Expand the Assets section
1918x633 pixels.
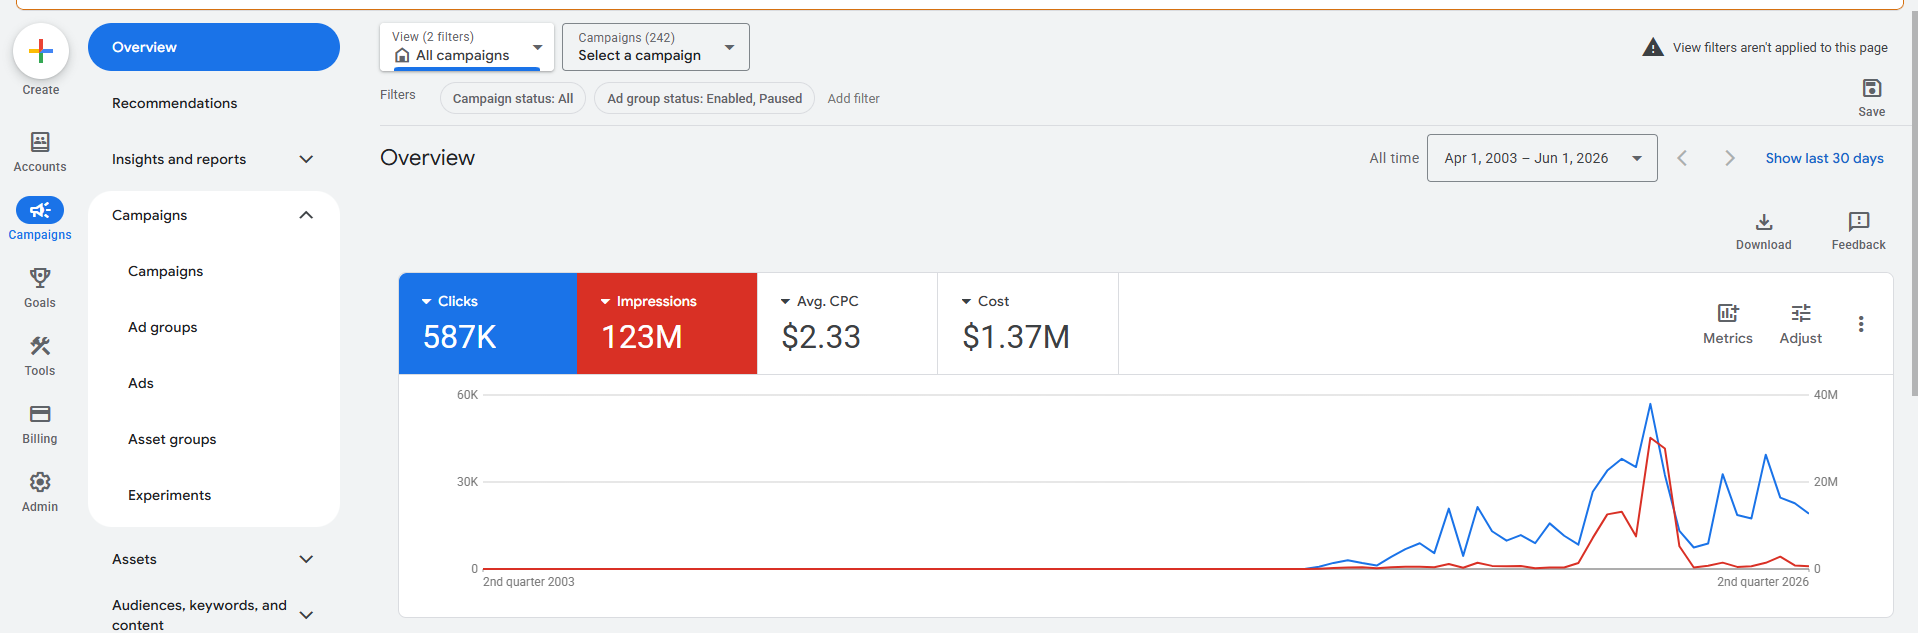pos(307,559)
